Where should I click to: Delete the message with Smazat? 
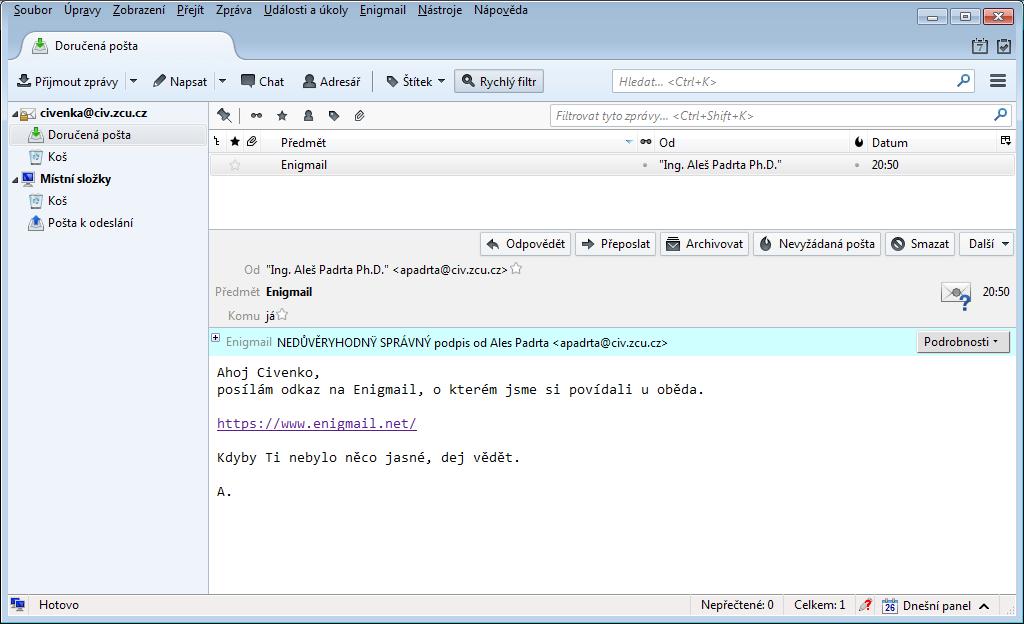(920, 243)
